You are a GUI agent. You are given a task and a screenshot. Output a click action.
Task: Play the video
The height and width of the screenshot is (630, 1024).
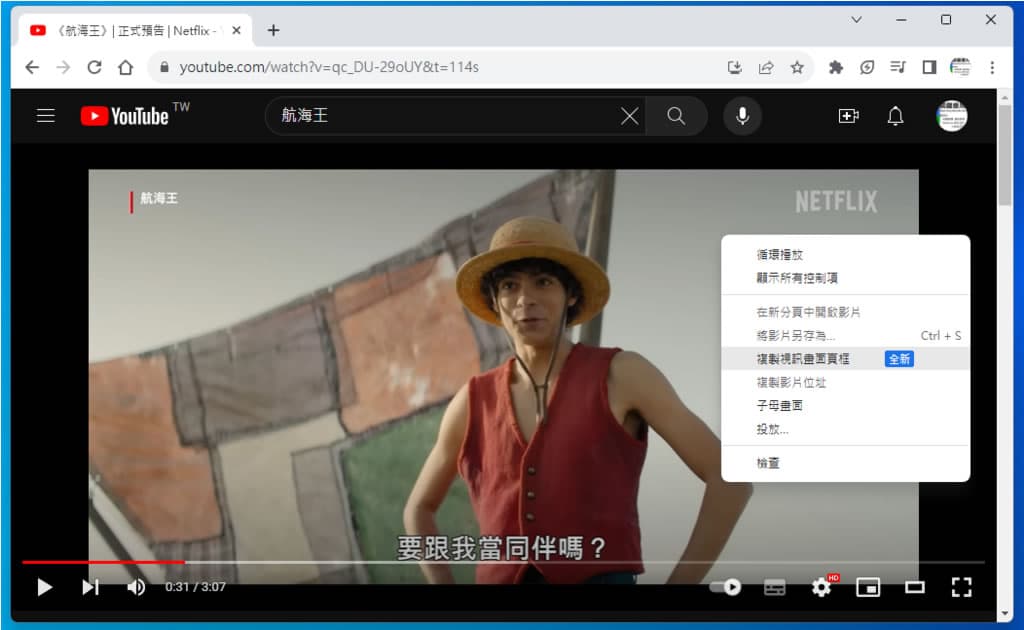click(44, 587)
